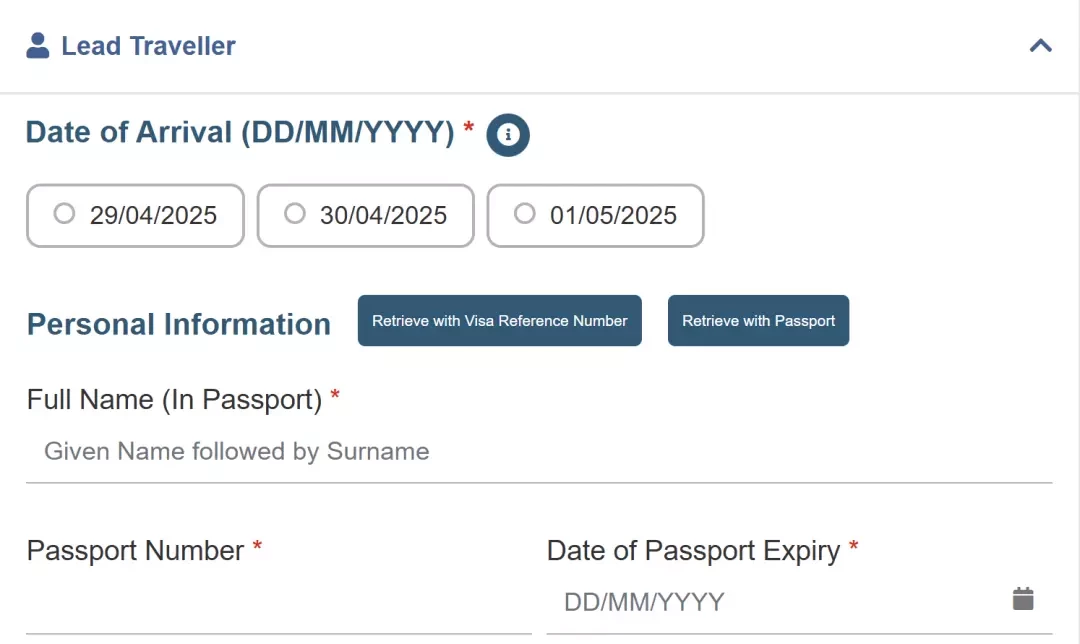Click into the Passport Number field

tap(279, 603)
